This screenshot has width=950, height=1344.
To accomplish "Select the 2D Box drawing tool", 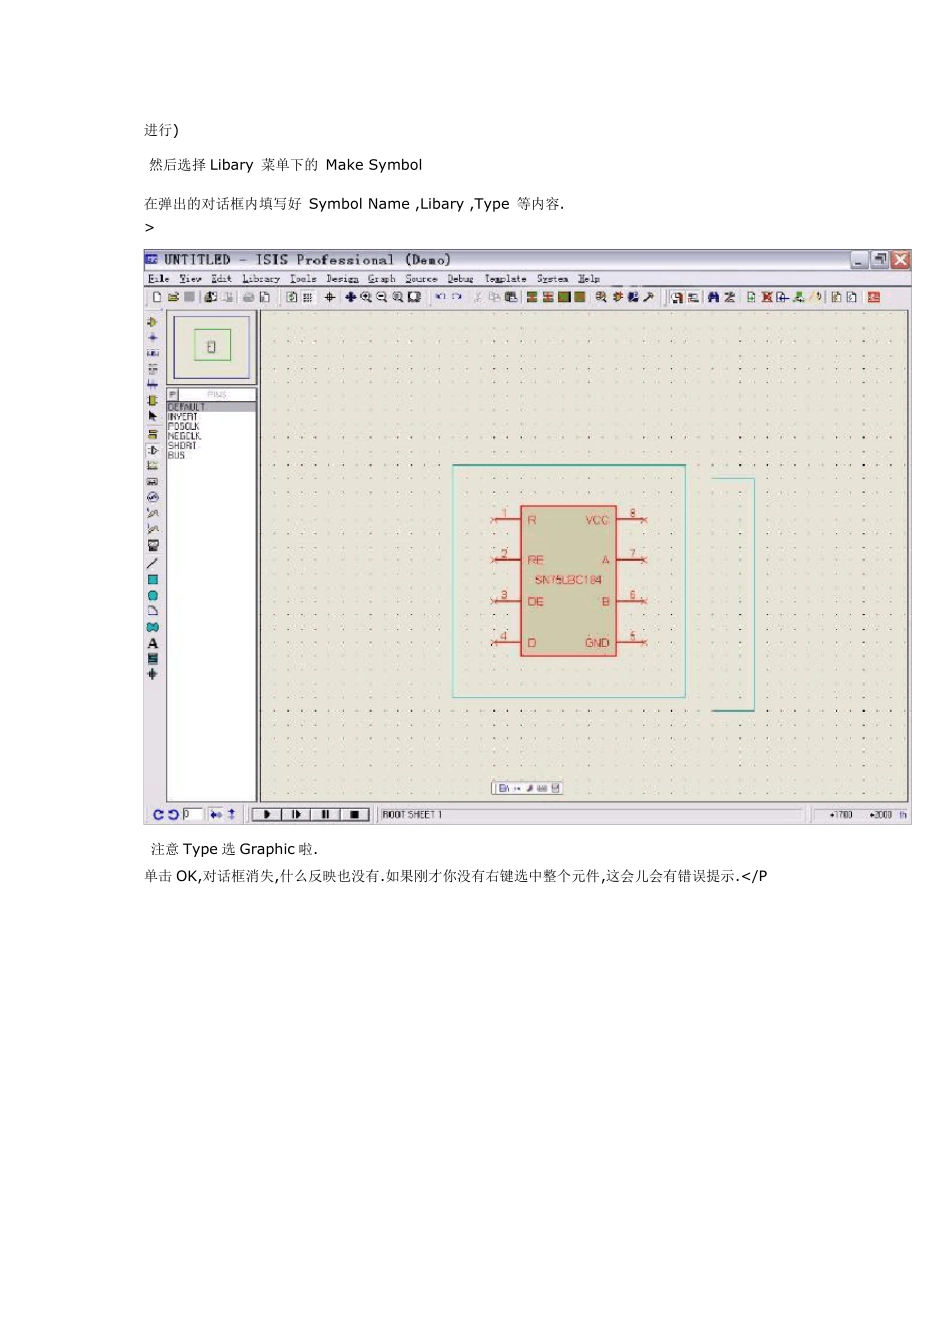I will tap(152, 579).
